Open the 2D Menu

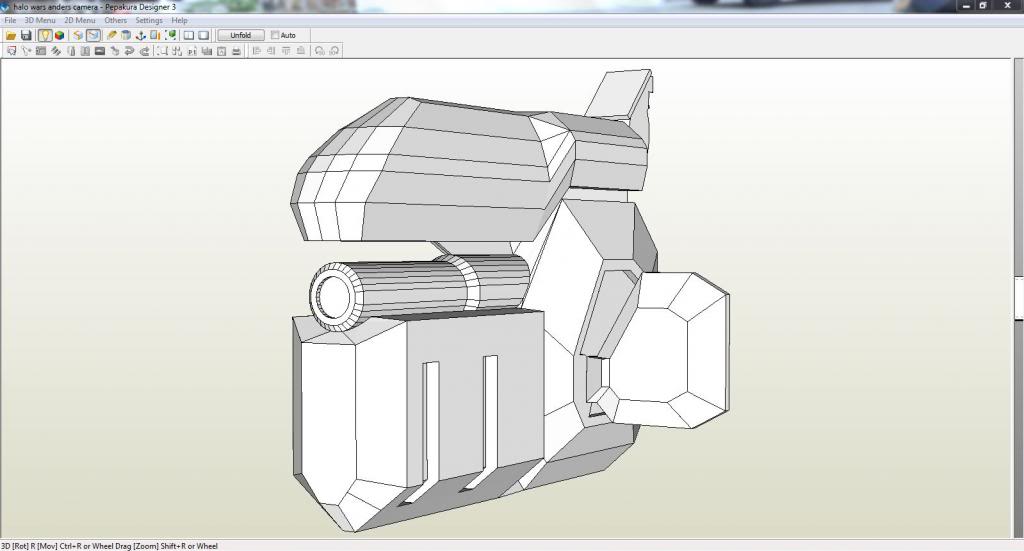click(x=80, y=20)
